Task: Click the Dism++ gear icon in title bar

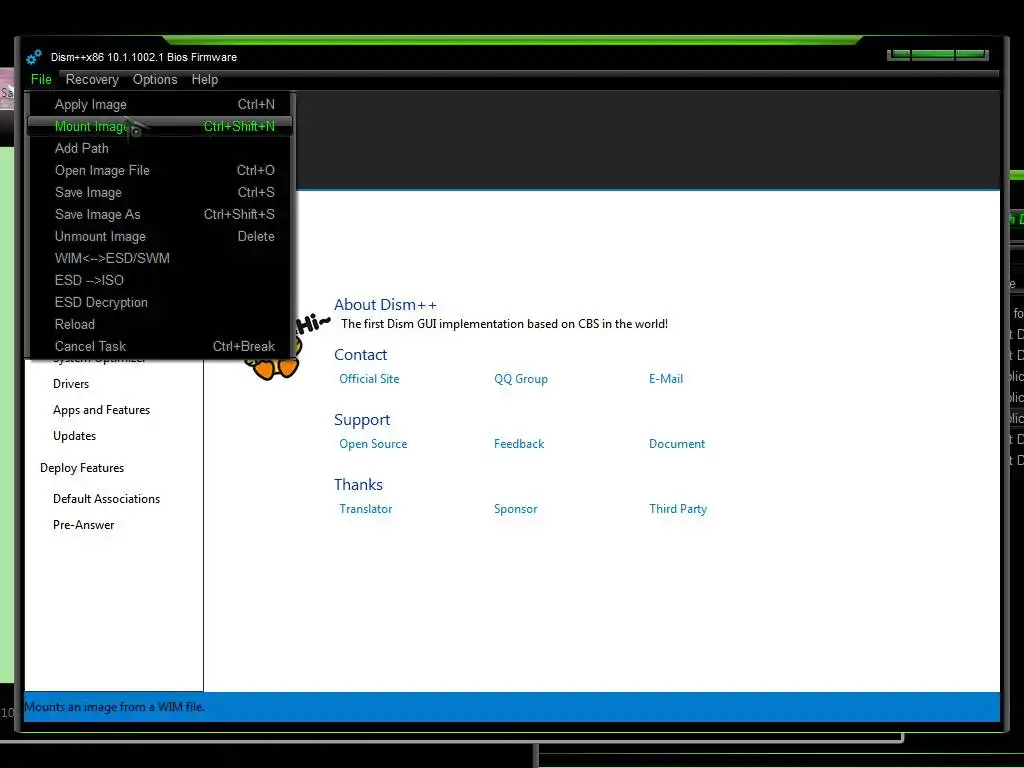Action: [34, 57]
